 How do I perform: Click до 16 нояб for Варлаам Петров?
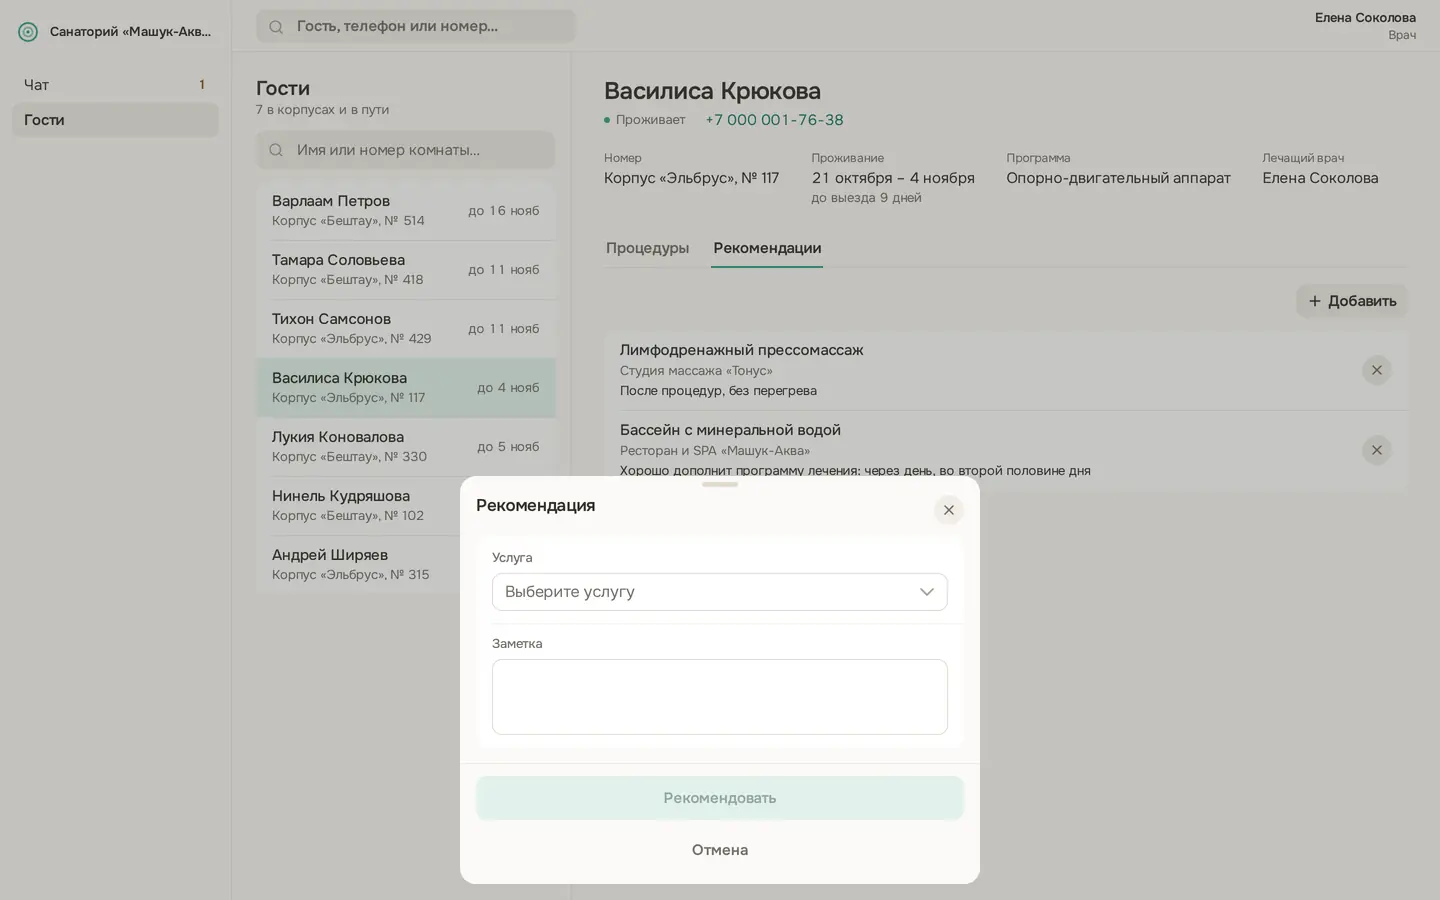coord(503,211)
